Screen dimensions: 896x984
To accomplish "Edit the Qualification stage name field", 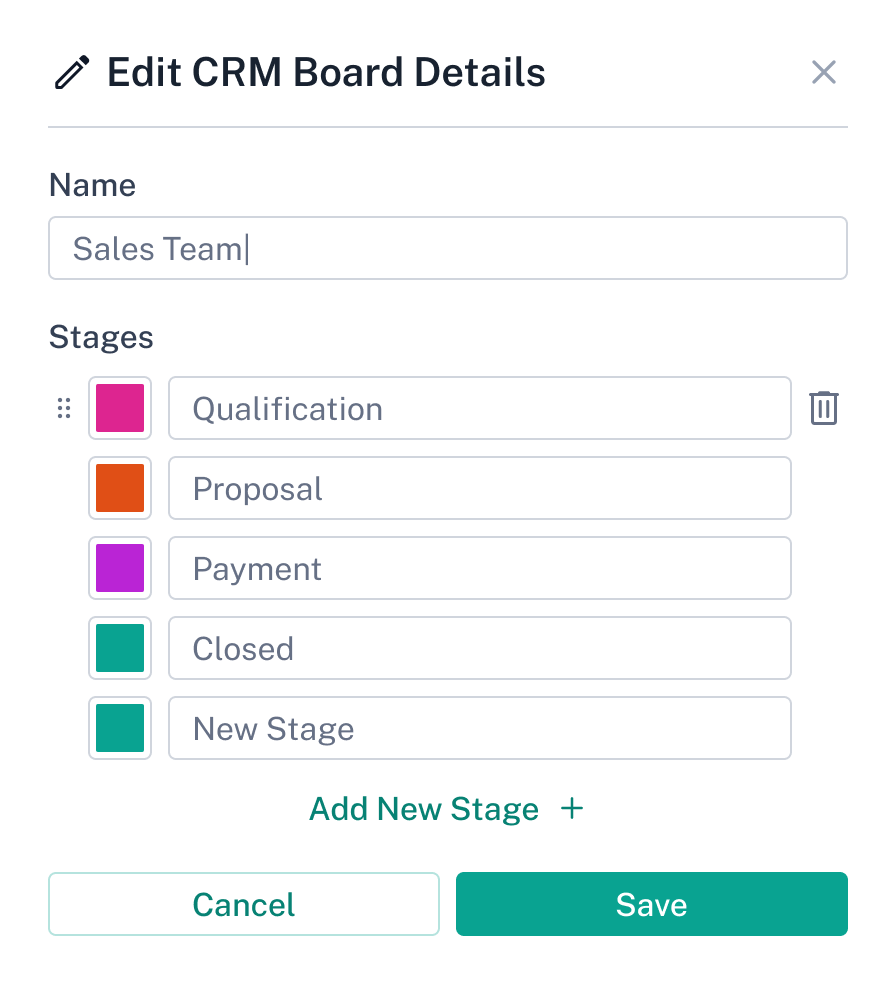I will 480,408.
